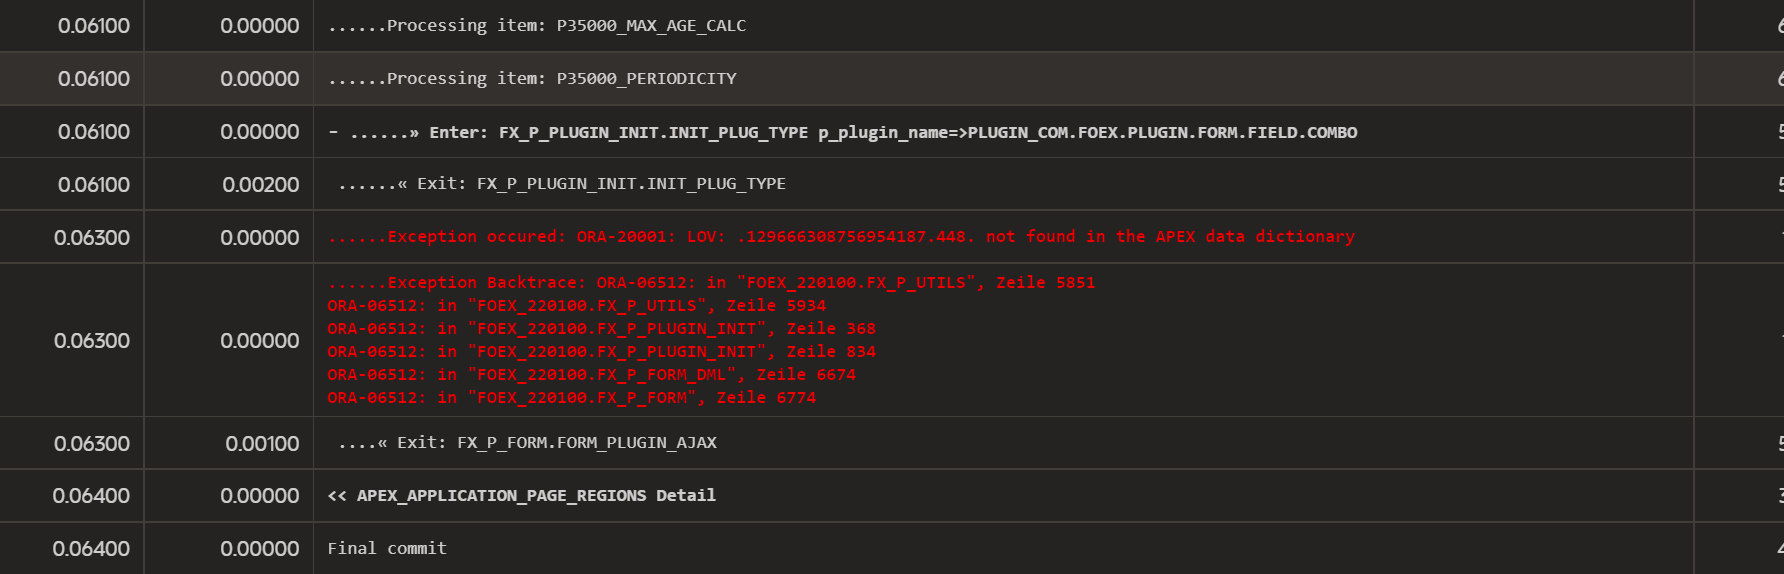The image size is (1784, 574).
Task: Click the 0.00000 execution cell beside PERIODICITY
Action: coord(260,79)
